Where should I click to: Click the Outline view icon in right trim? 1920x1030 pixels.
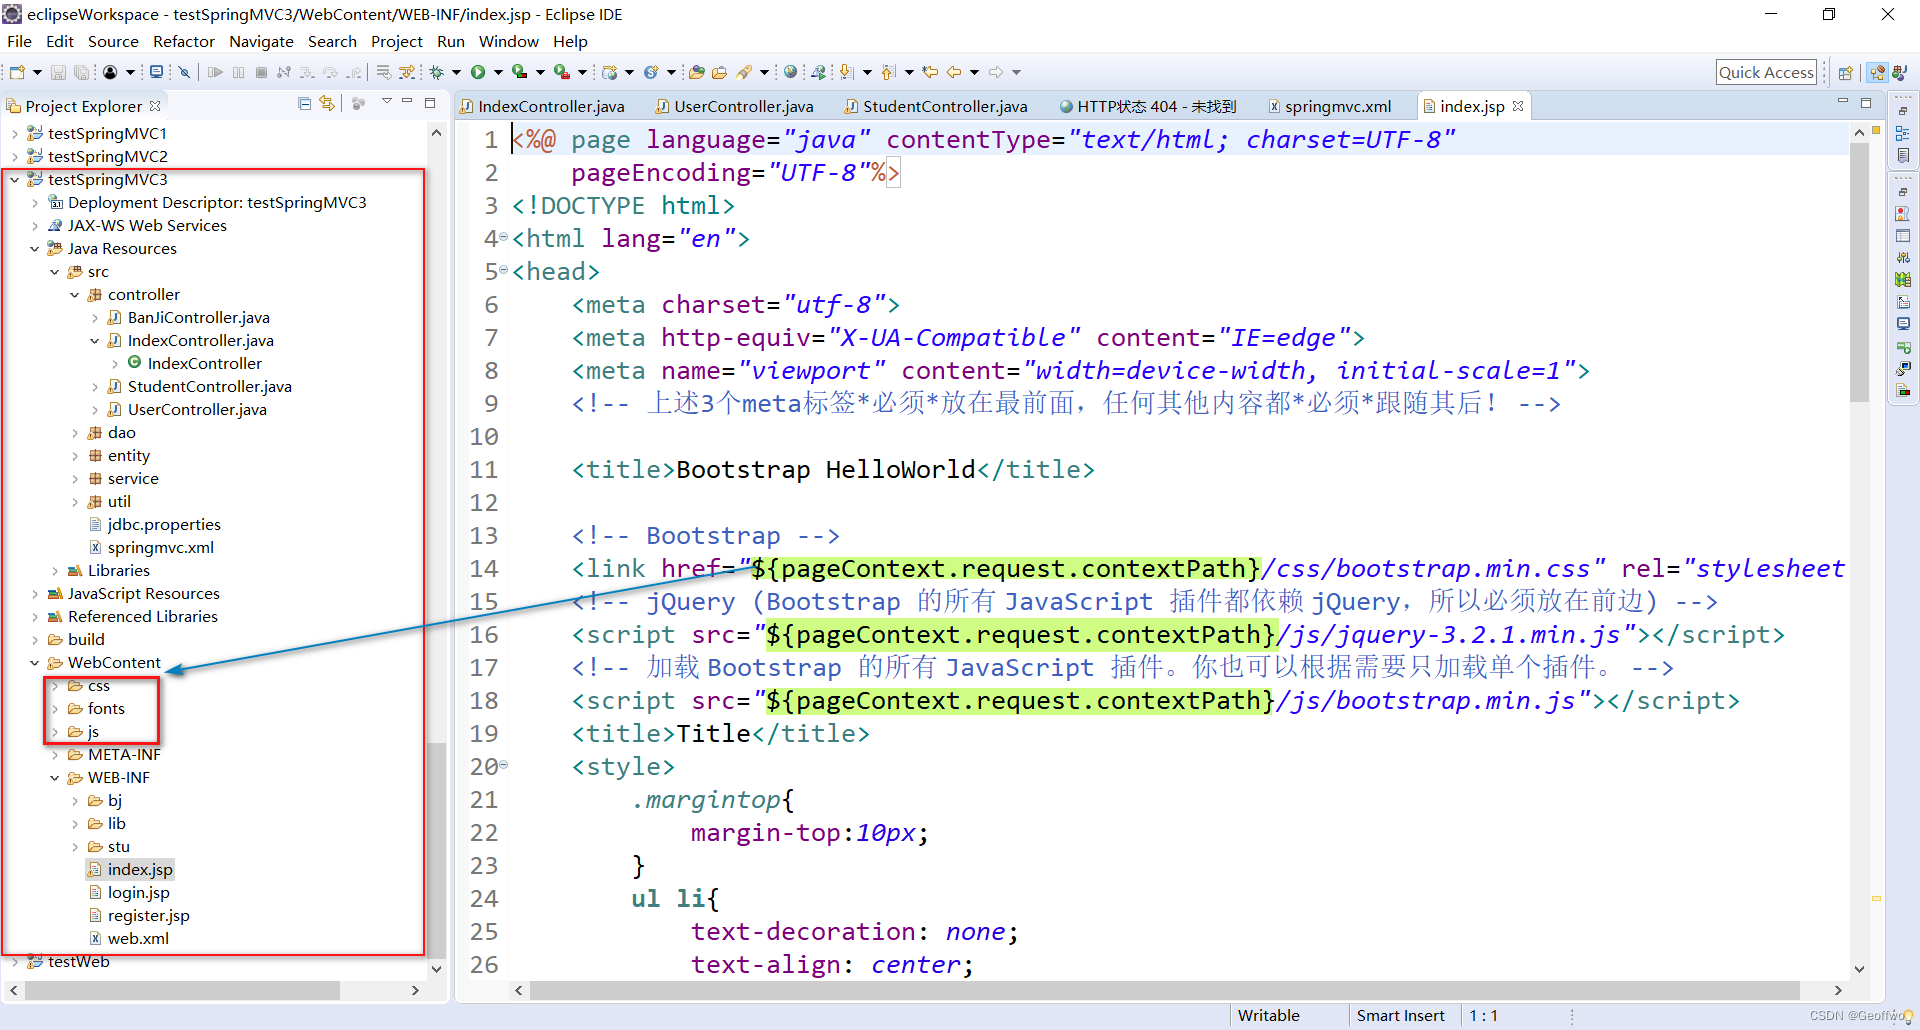coord(1903,133)
